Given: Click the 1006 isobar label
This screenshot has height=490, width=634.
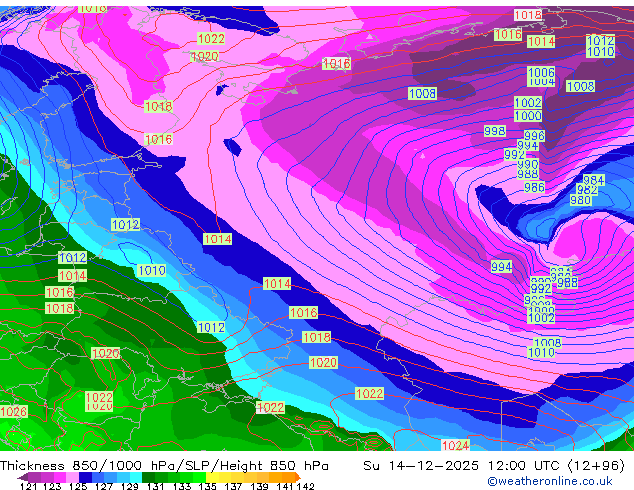Looking at the screenshot, I should coord(541,72).
